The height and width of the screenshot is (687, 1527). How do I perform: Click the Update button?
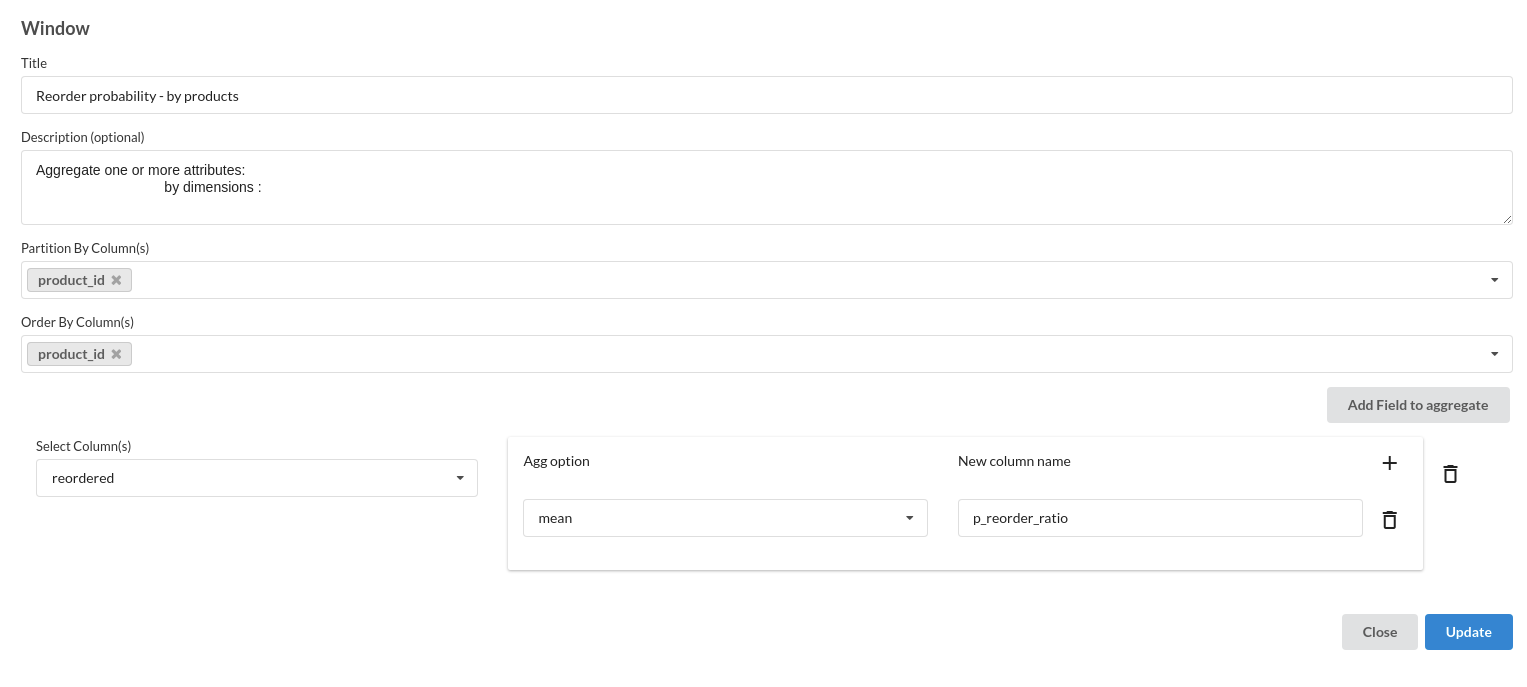coord(1468,632)
